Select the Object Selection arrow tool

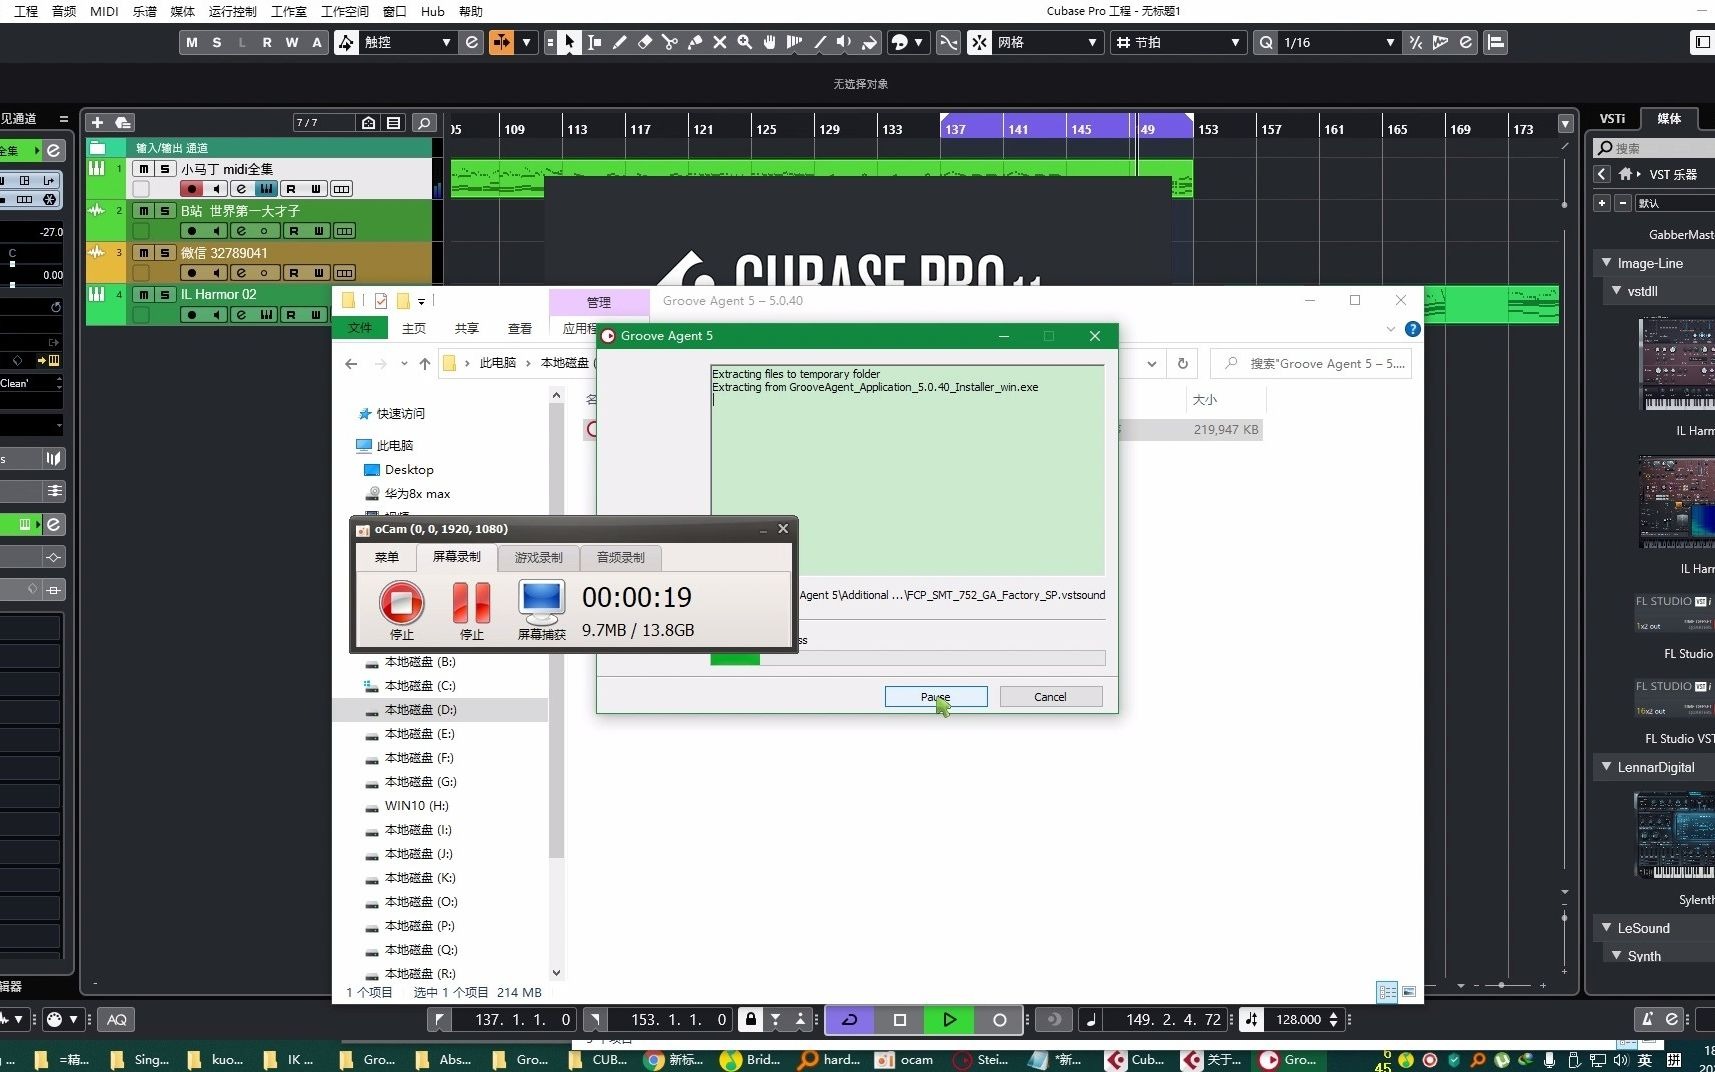569,42
